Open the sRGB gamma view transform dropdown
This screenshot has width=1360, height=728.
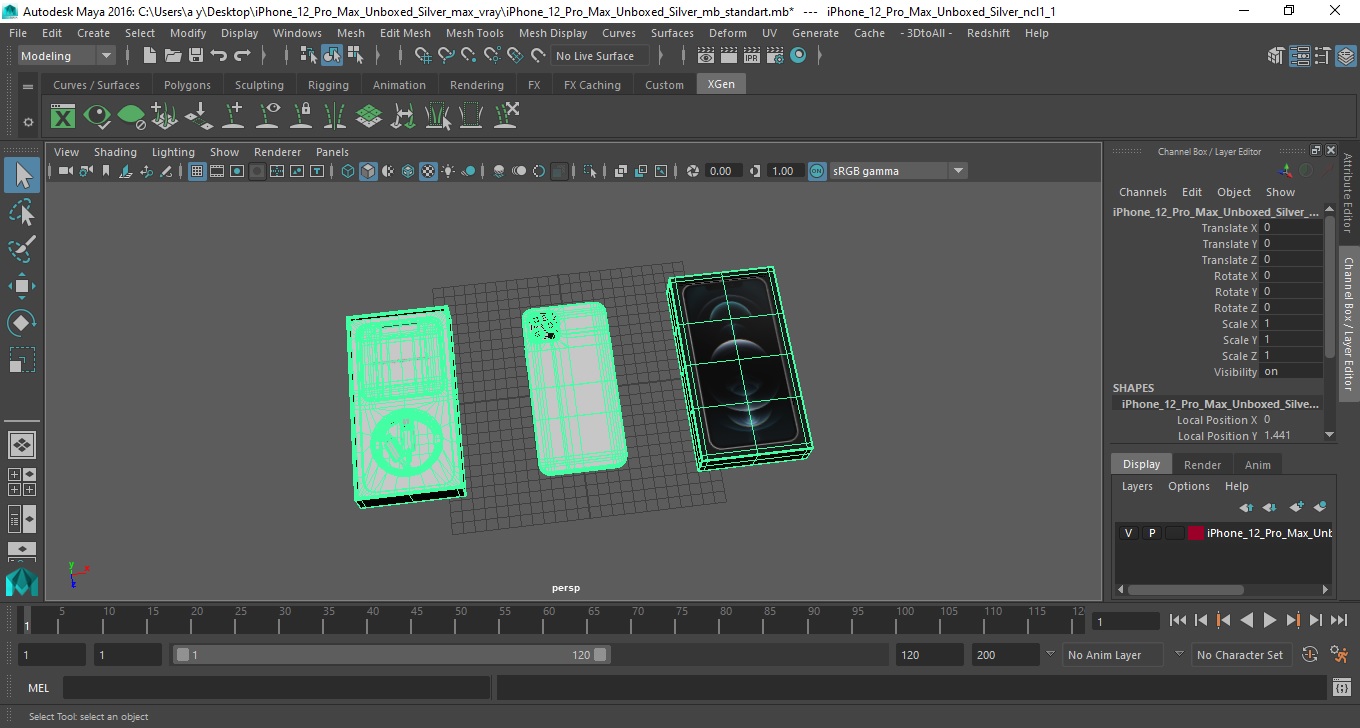pyautogui.click(x=899, y=171)
